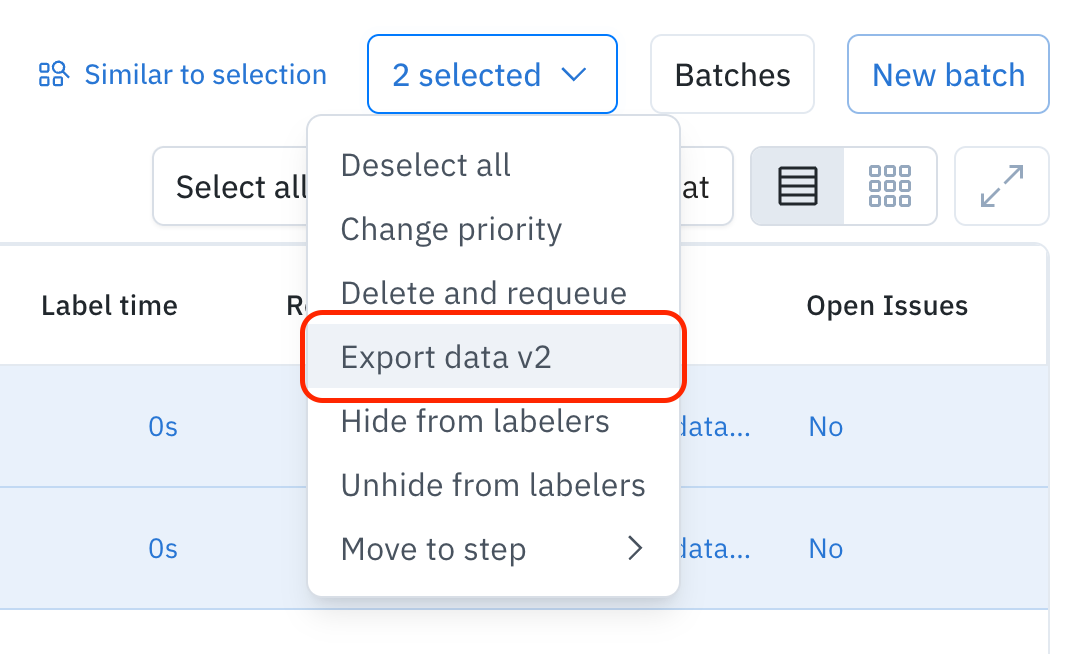1078x654 pixels.
Task: Open the Batches button
Action: [x=732, y=75]
